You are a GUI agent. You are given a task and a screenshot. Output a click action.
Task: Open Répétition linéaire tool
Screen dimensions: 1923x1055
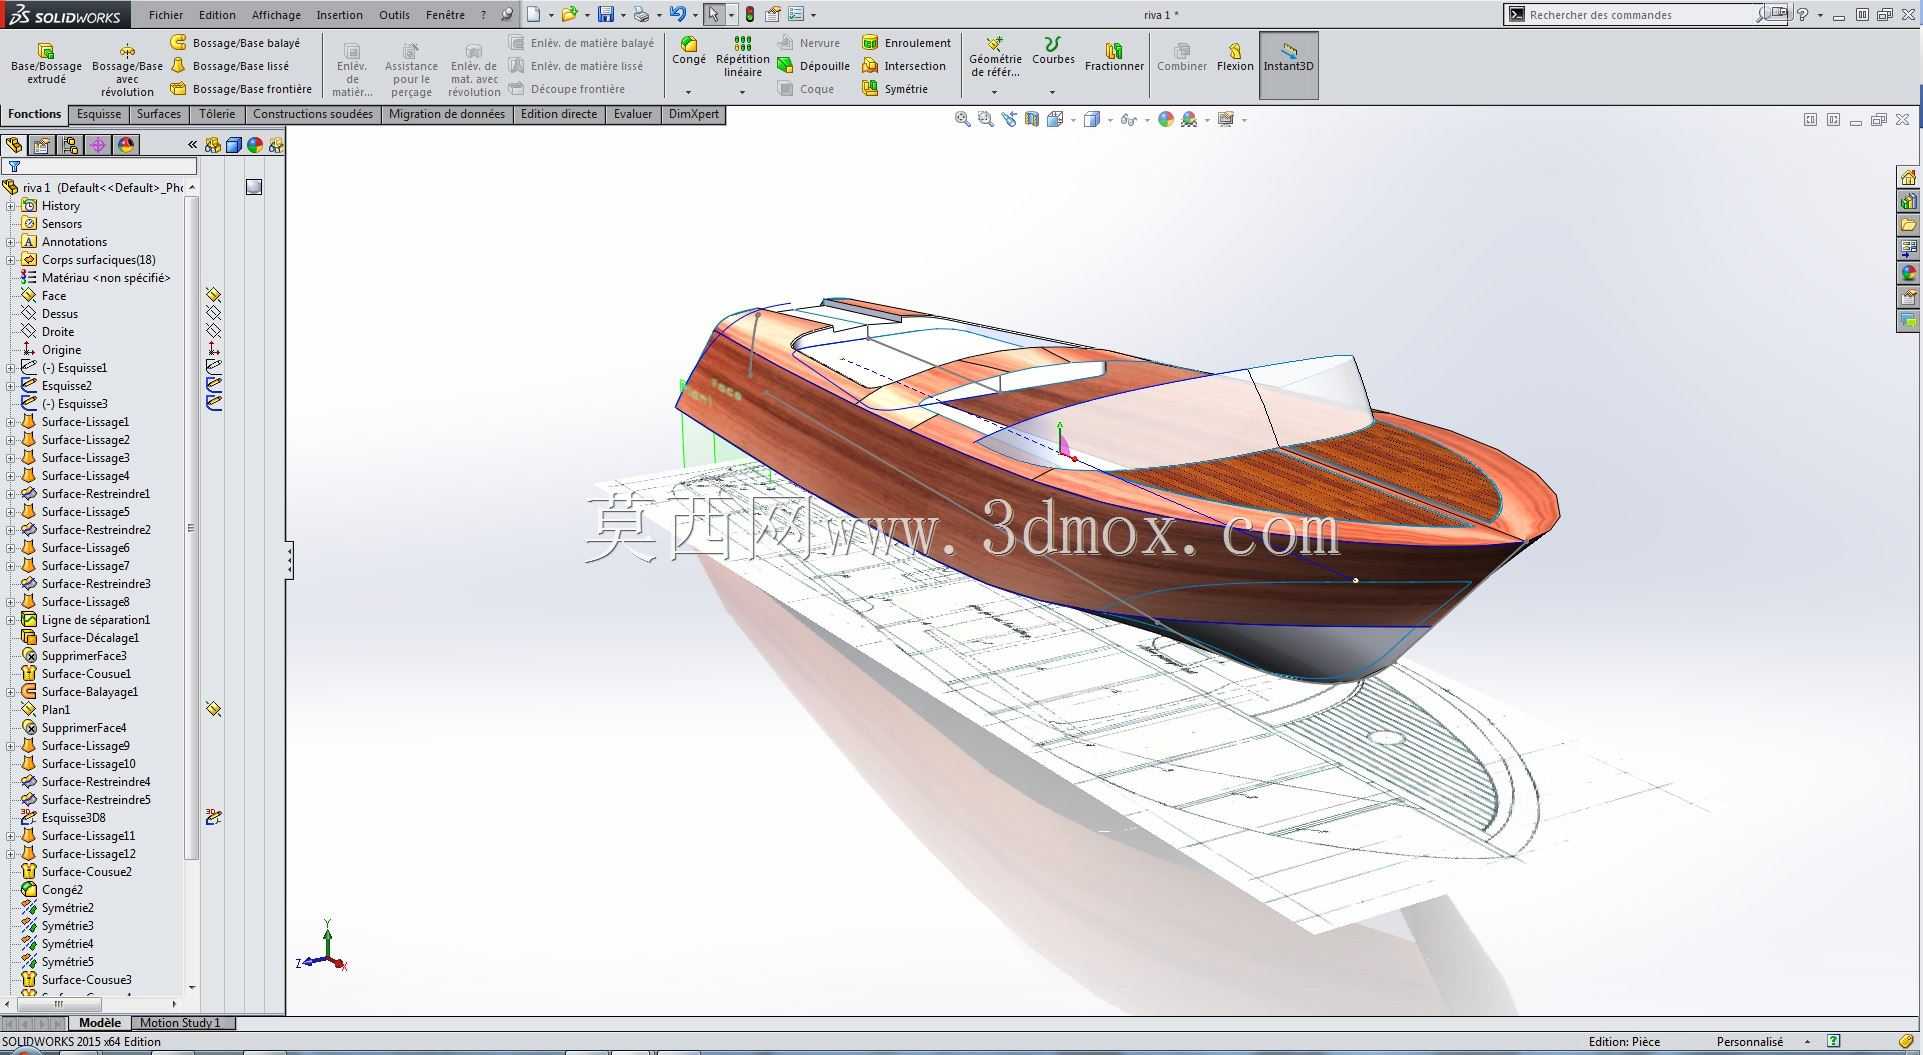(742, 57)
